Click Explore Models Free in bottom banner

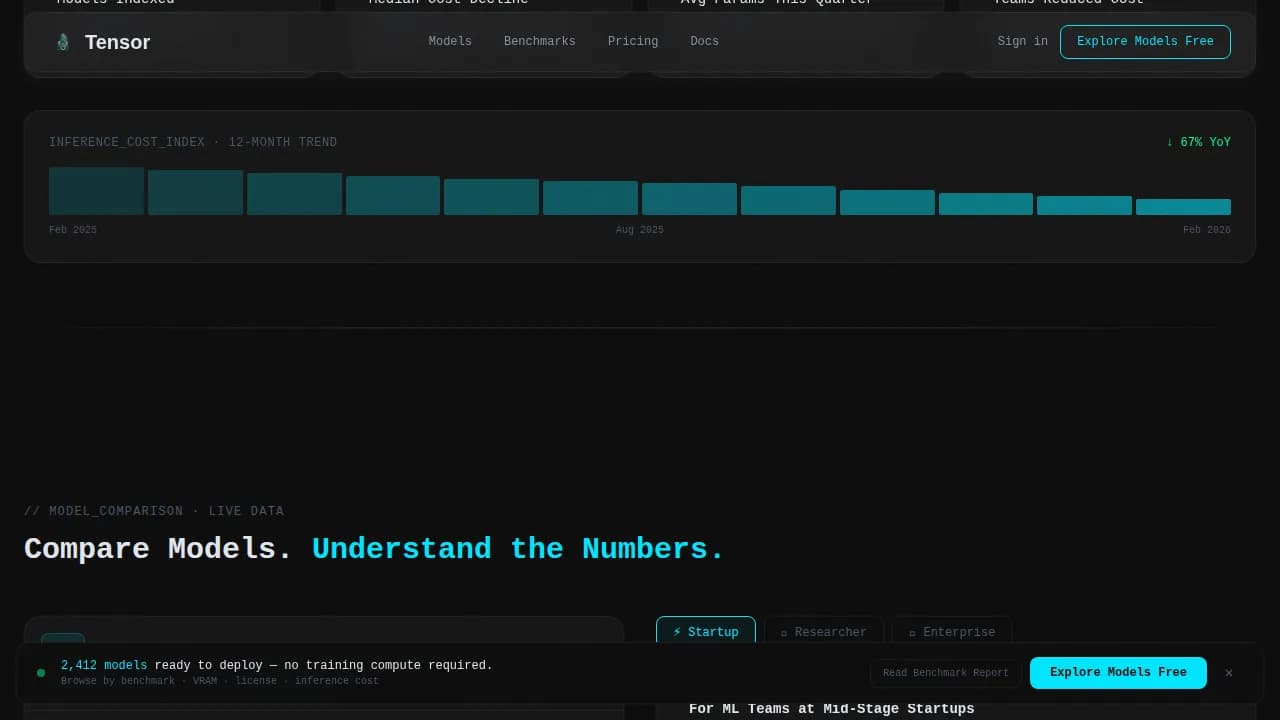click(x=1118, y=673)
